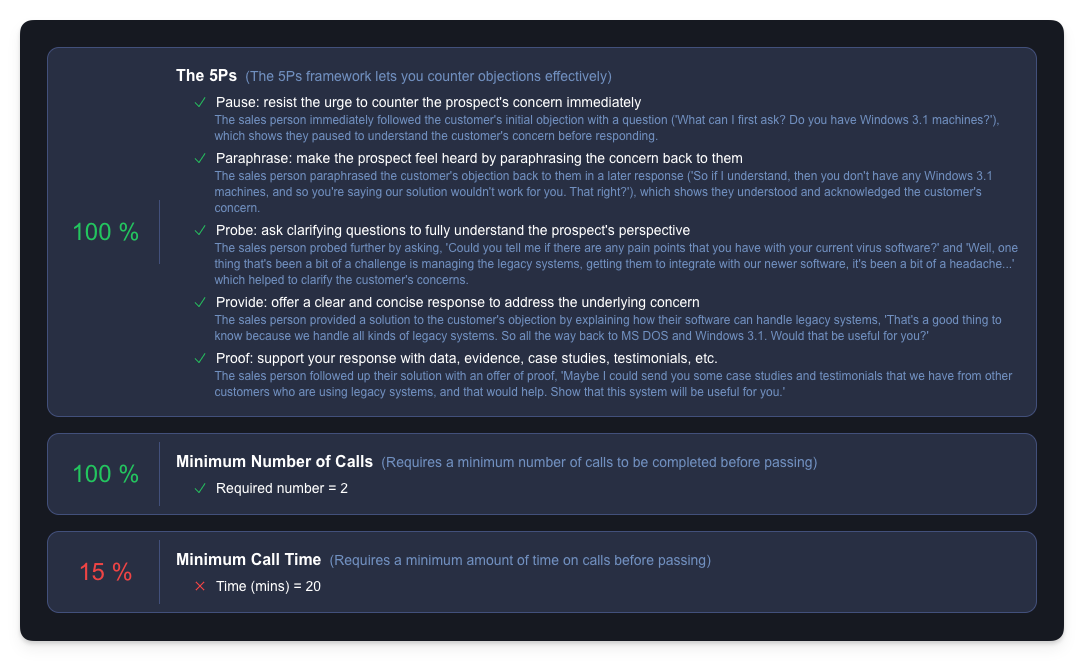Click the green checkmark beside Pause
Viewport: 1084px width, 661px height.
(199, 102)
